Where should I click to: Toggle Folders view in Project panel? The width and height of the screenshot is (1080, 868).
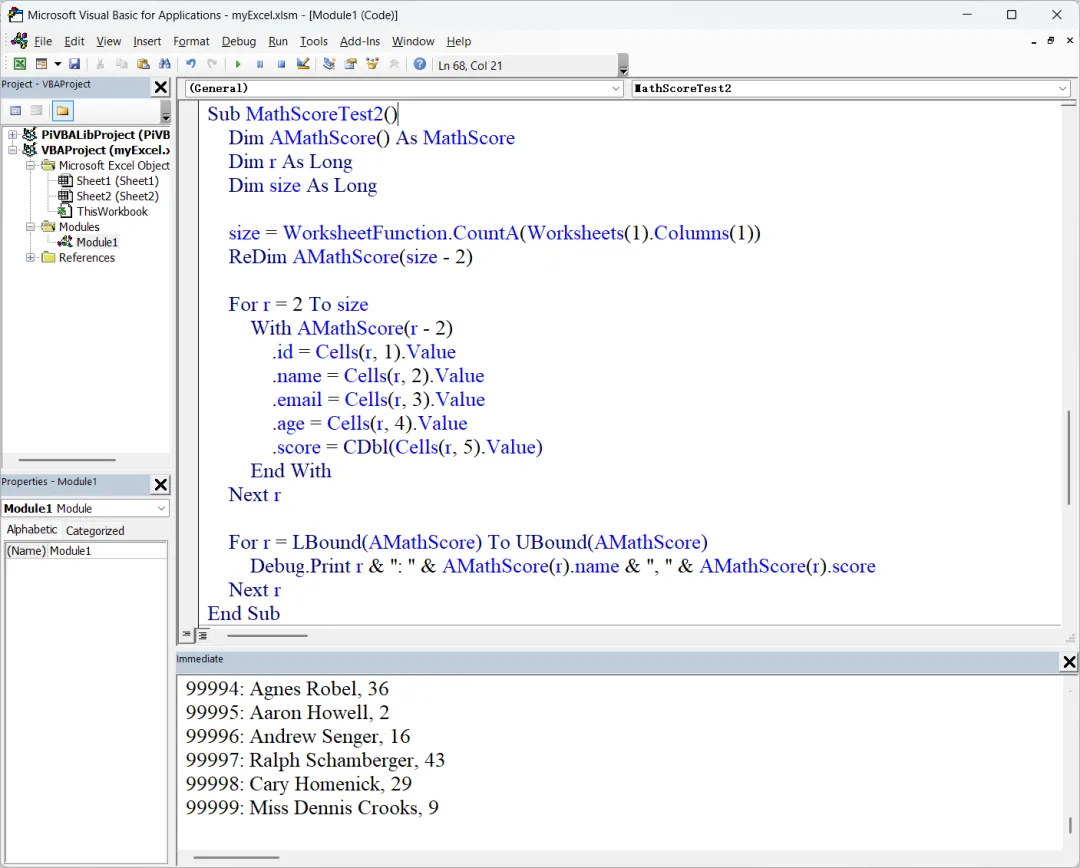click(x=63, y=111)
